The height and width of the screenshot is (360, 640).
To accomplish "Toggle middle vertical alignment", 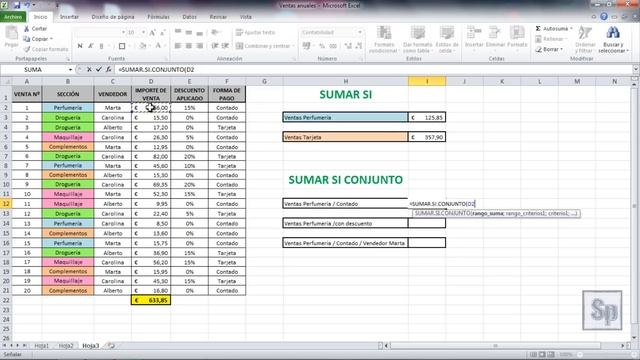I will [x=189, y=32].
